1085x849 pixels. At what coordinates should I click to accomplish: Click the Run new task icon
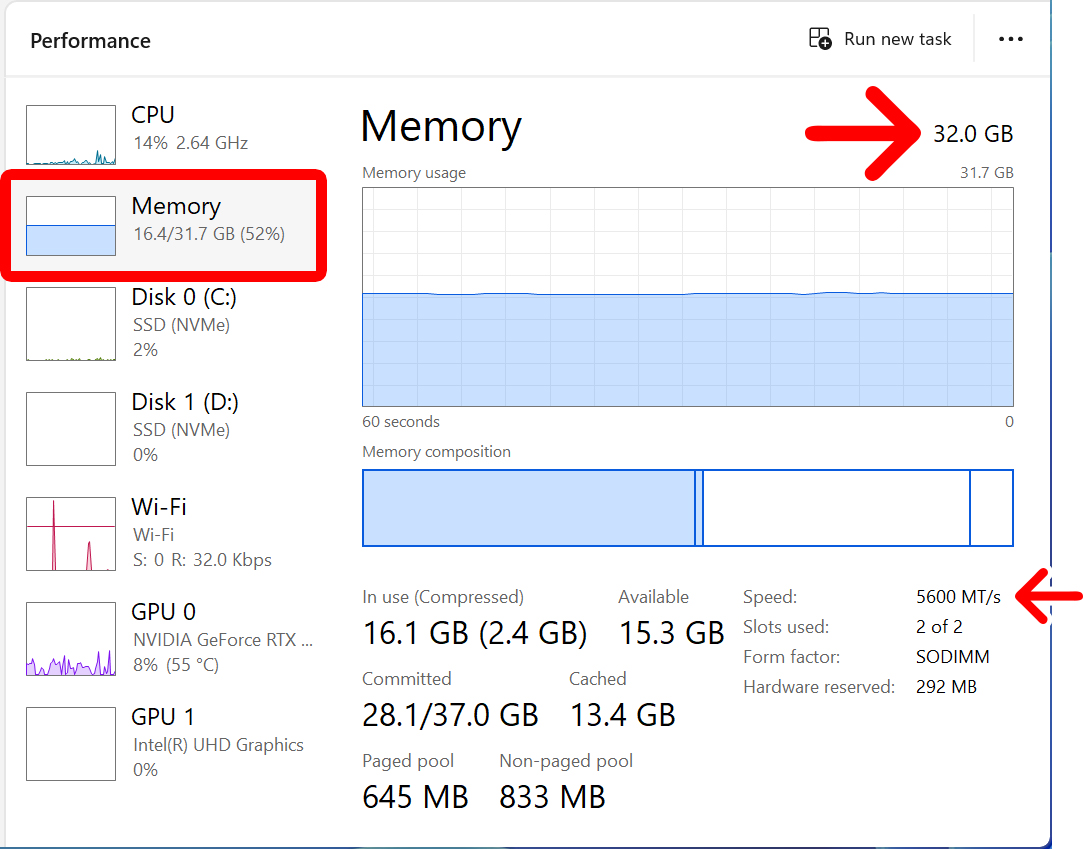tap(820, 38)
